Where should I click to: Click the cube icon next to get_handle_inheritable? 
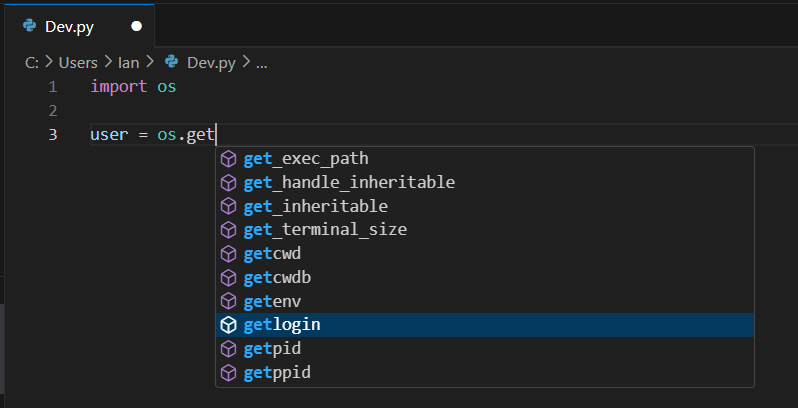click(228, 183)
